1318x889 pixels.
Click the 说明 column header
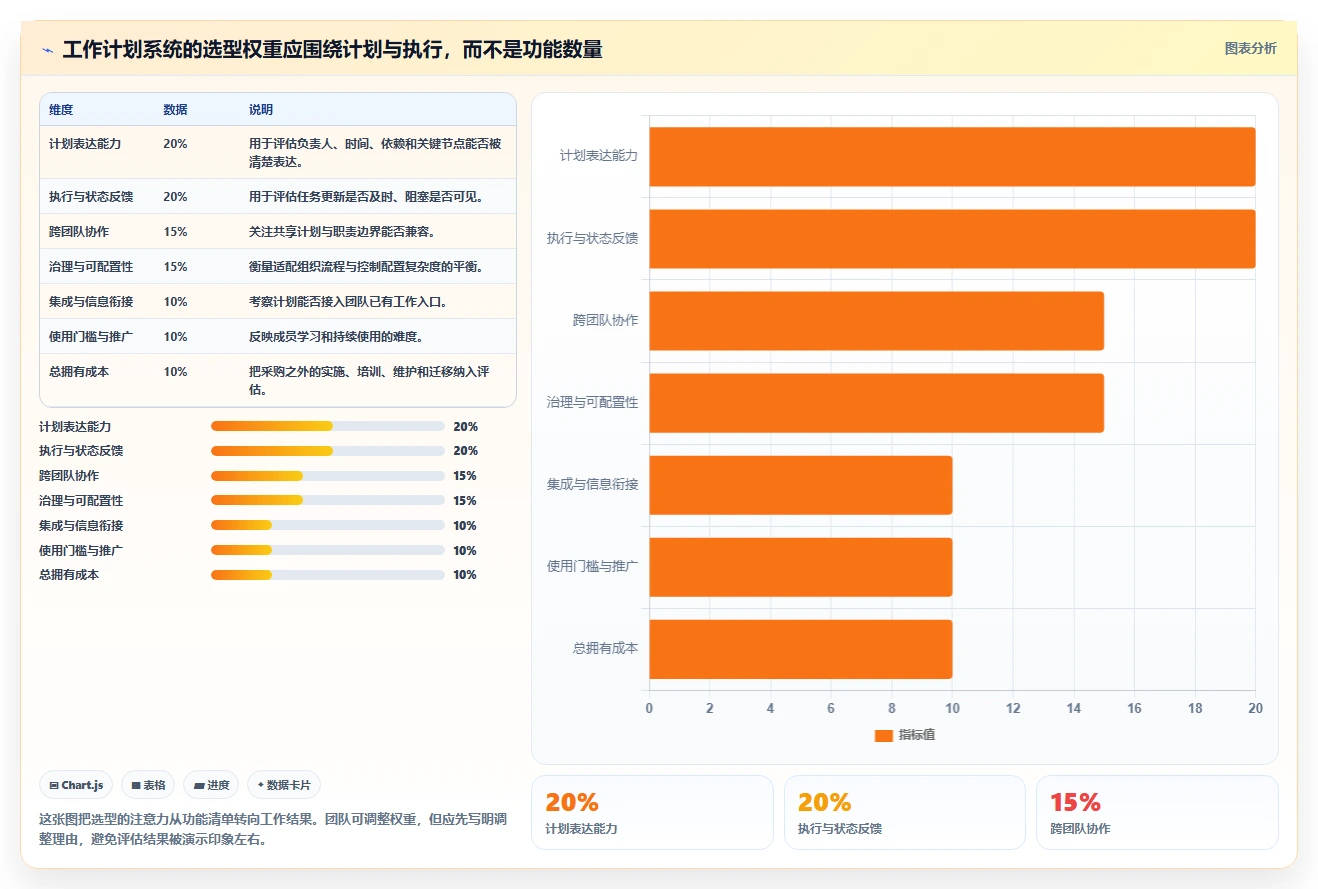click(261, 110)
